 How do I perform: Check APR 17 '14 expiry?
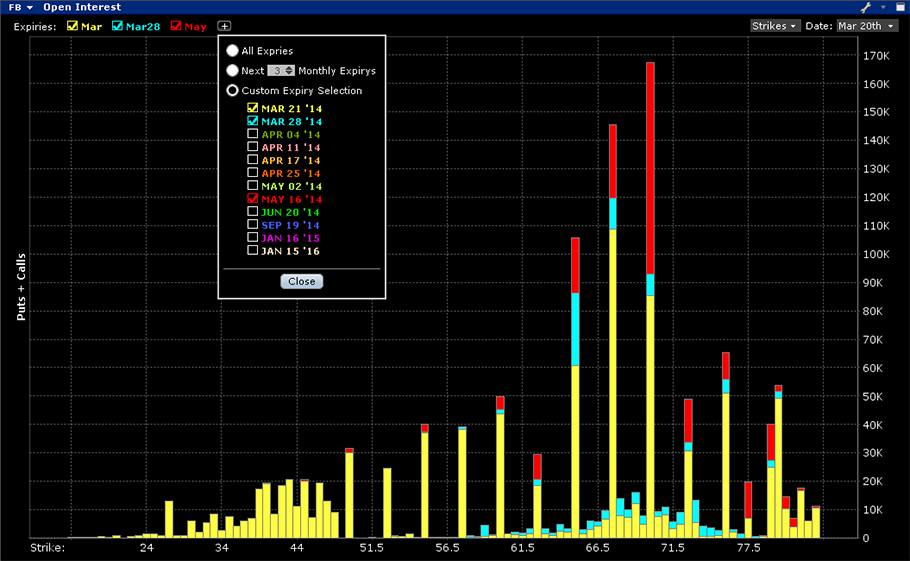252,160
